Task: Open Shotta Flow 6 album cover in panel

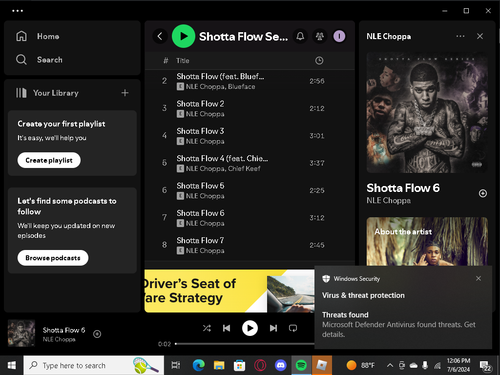Action: click(x=427, y=112)
